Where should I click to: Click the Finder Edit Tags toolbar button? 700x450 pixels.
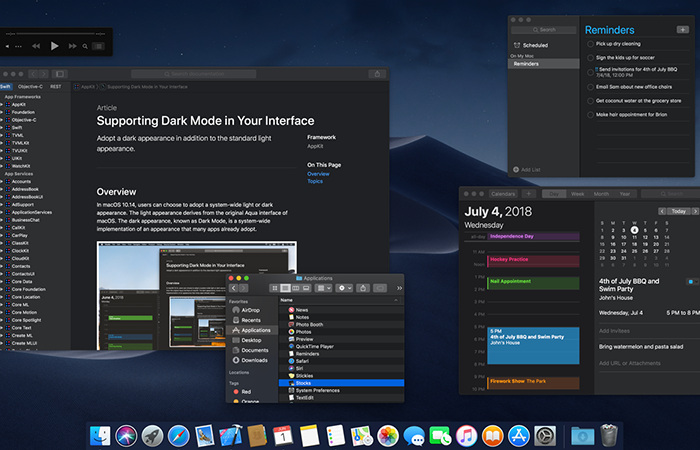380,288
